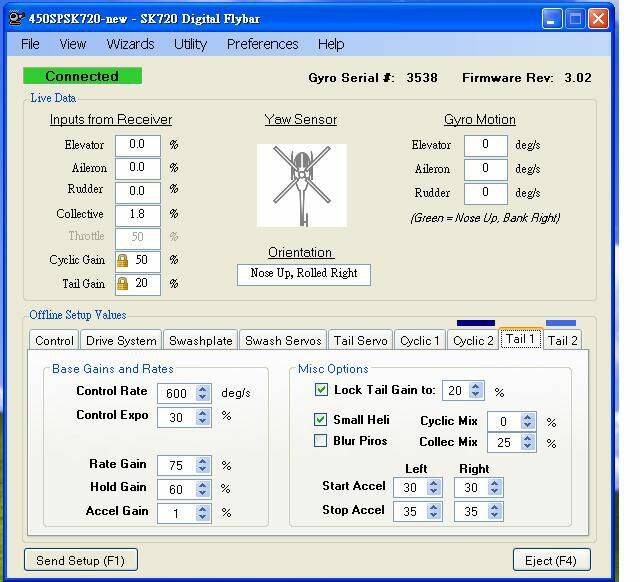Decrease Control Rate with down arrow
Viewport: 640px width, 582px height.
click(203, 398)
